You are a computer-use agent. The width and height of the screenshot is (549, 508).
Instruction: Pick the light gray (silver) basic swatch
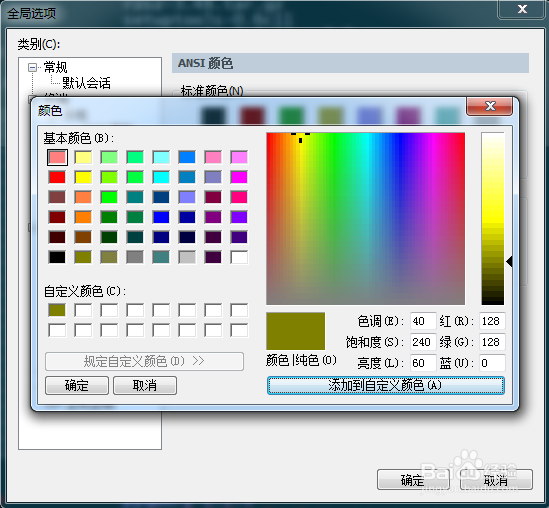[x=187, y=257]
